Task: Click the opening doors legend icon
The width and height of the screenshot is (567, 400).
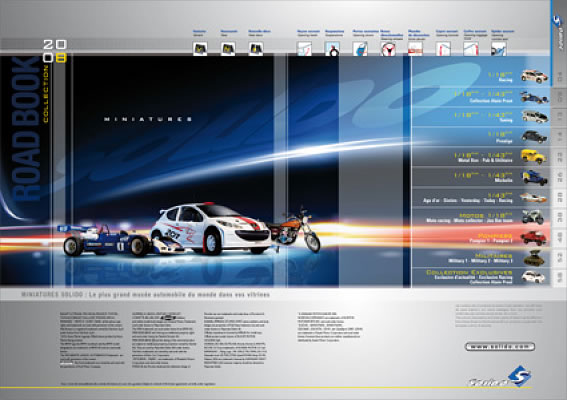Action: (304, 48)
